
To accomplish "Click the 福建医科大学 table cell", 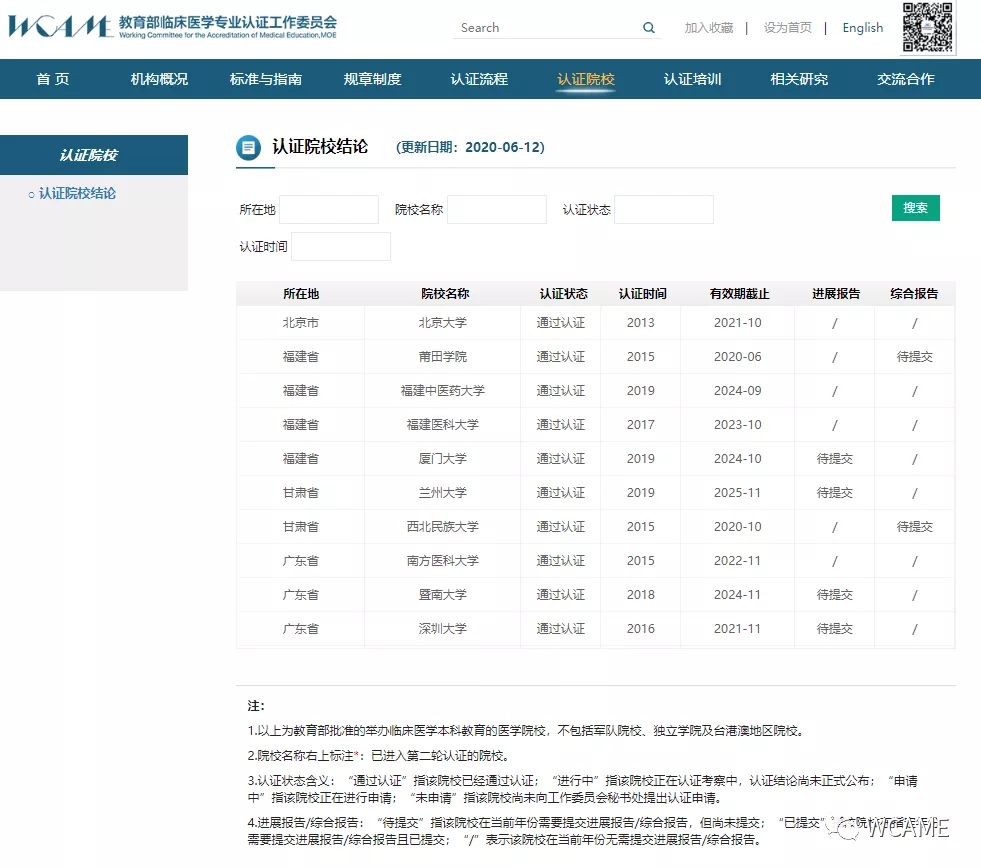I will click(x=442, y=425).
